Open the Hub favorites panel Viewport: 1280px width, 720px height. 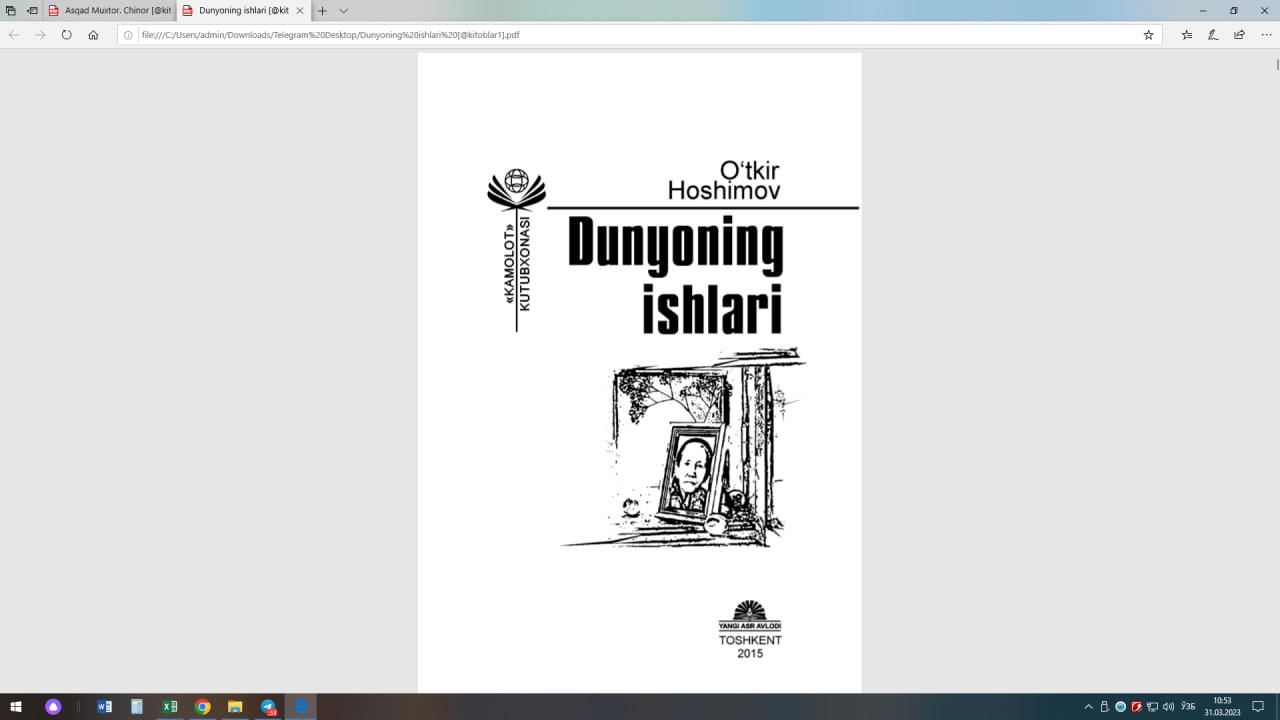click(x=1187, y=33)
